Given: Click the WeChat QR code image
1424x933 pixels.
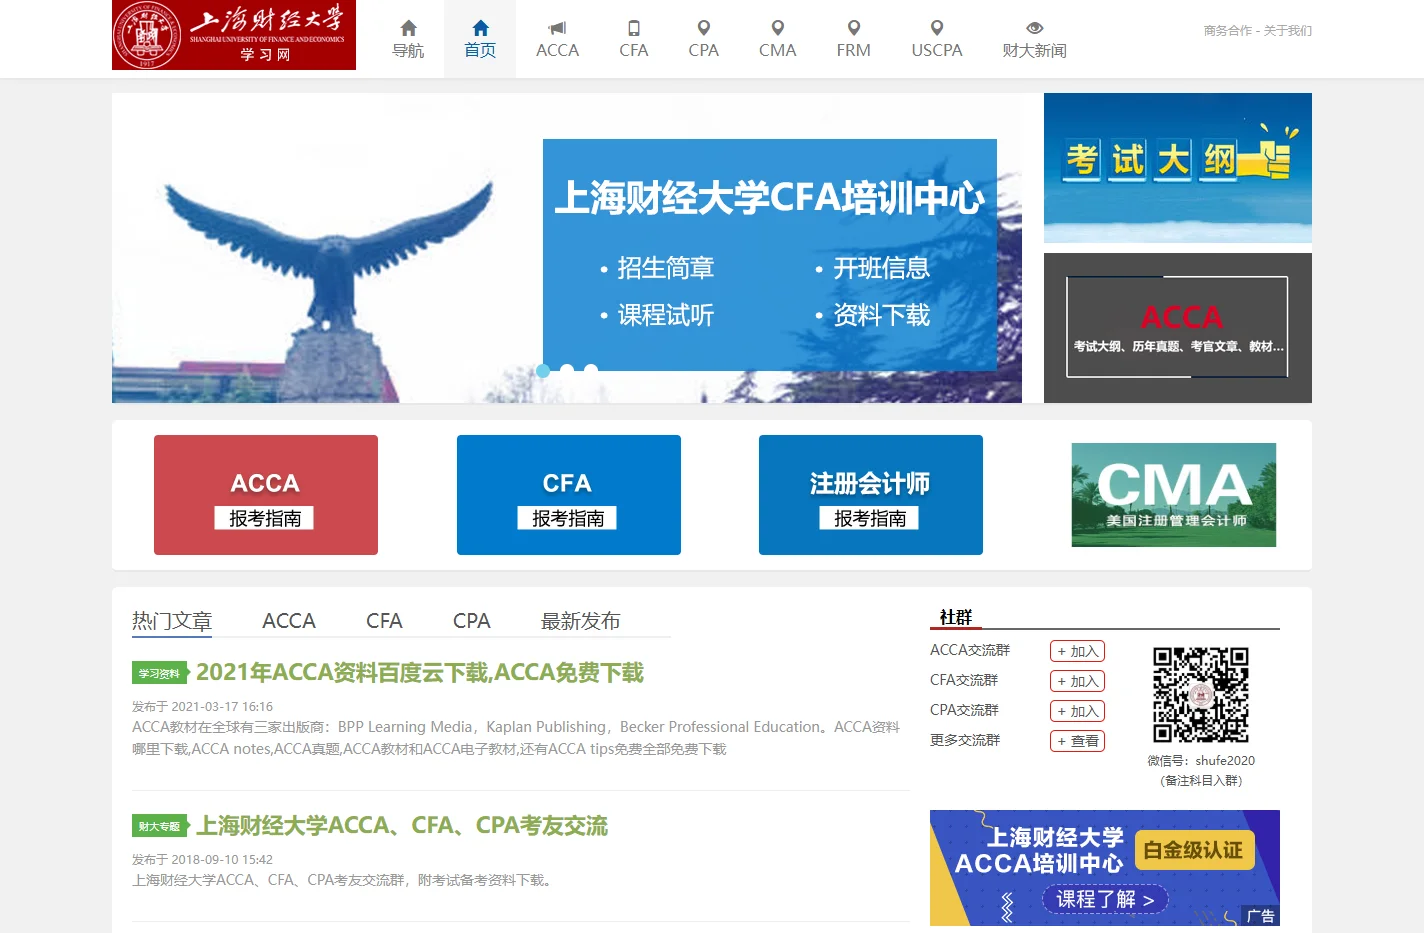Looking at the screenshot, I should 1201,695.
